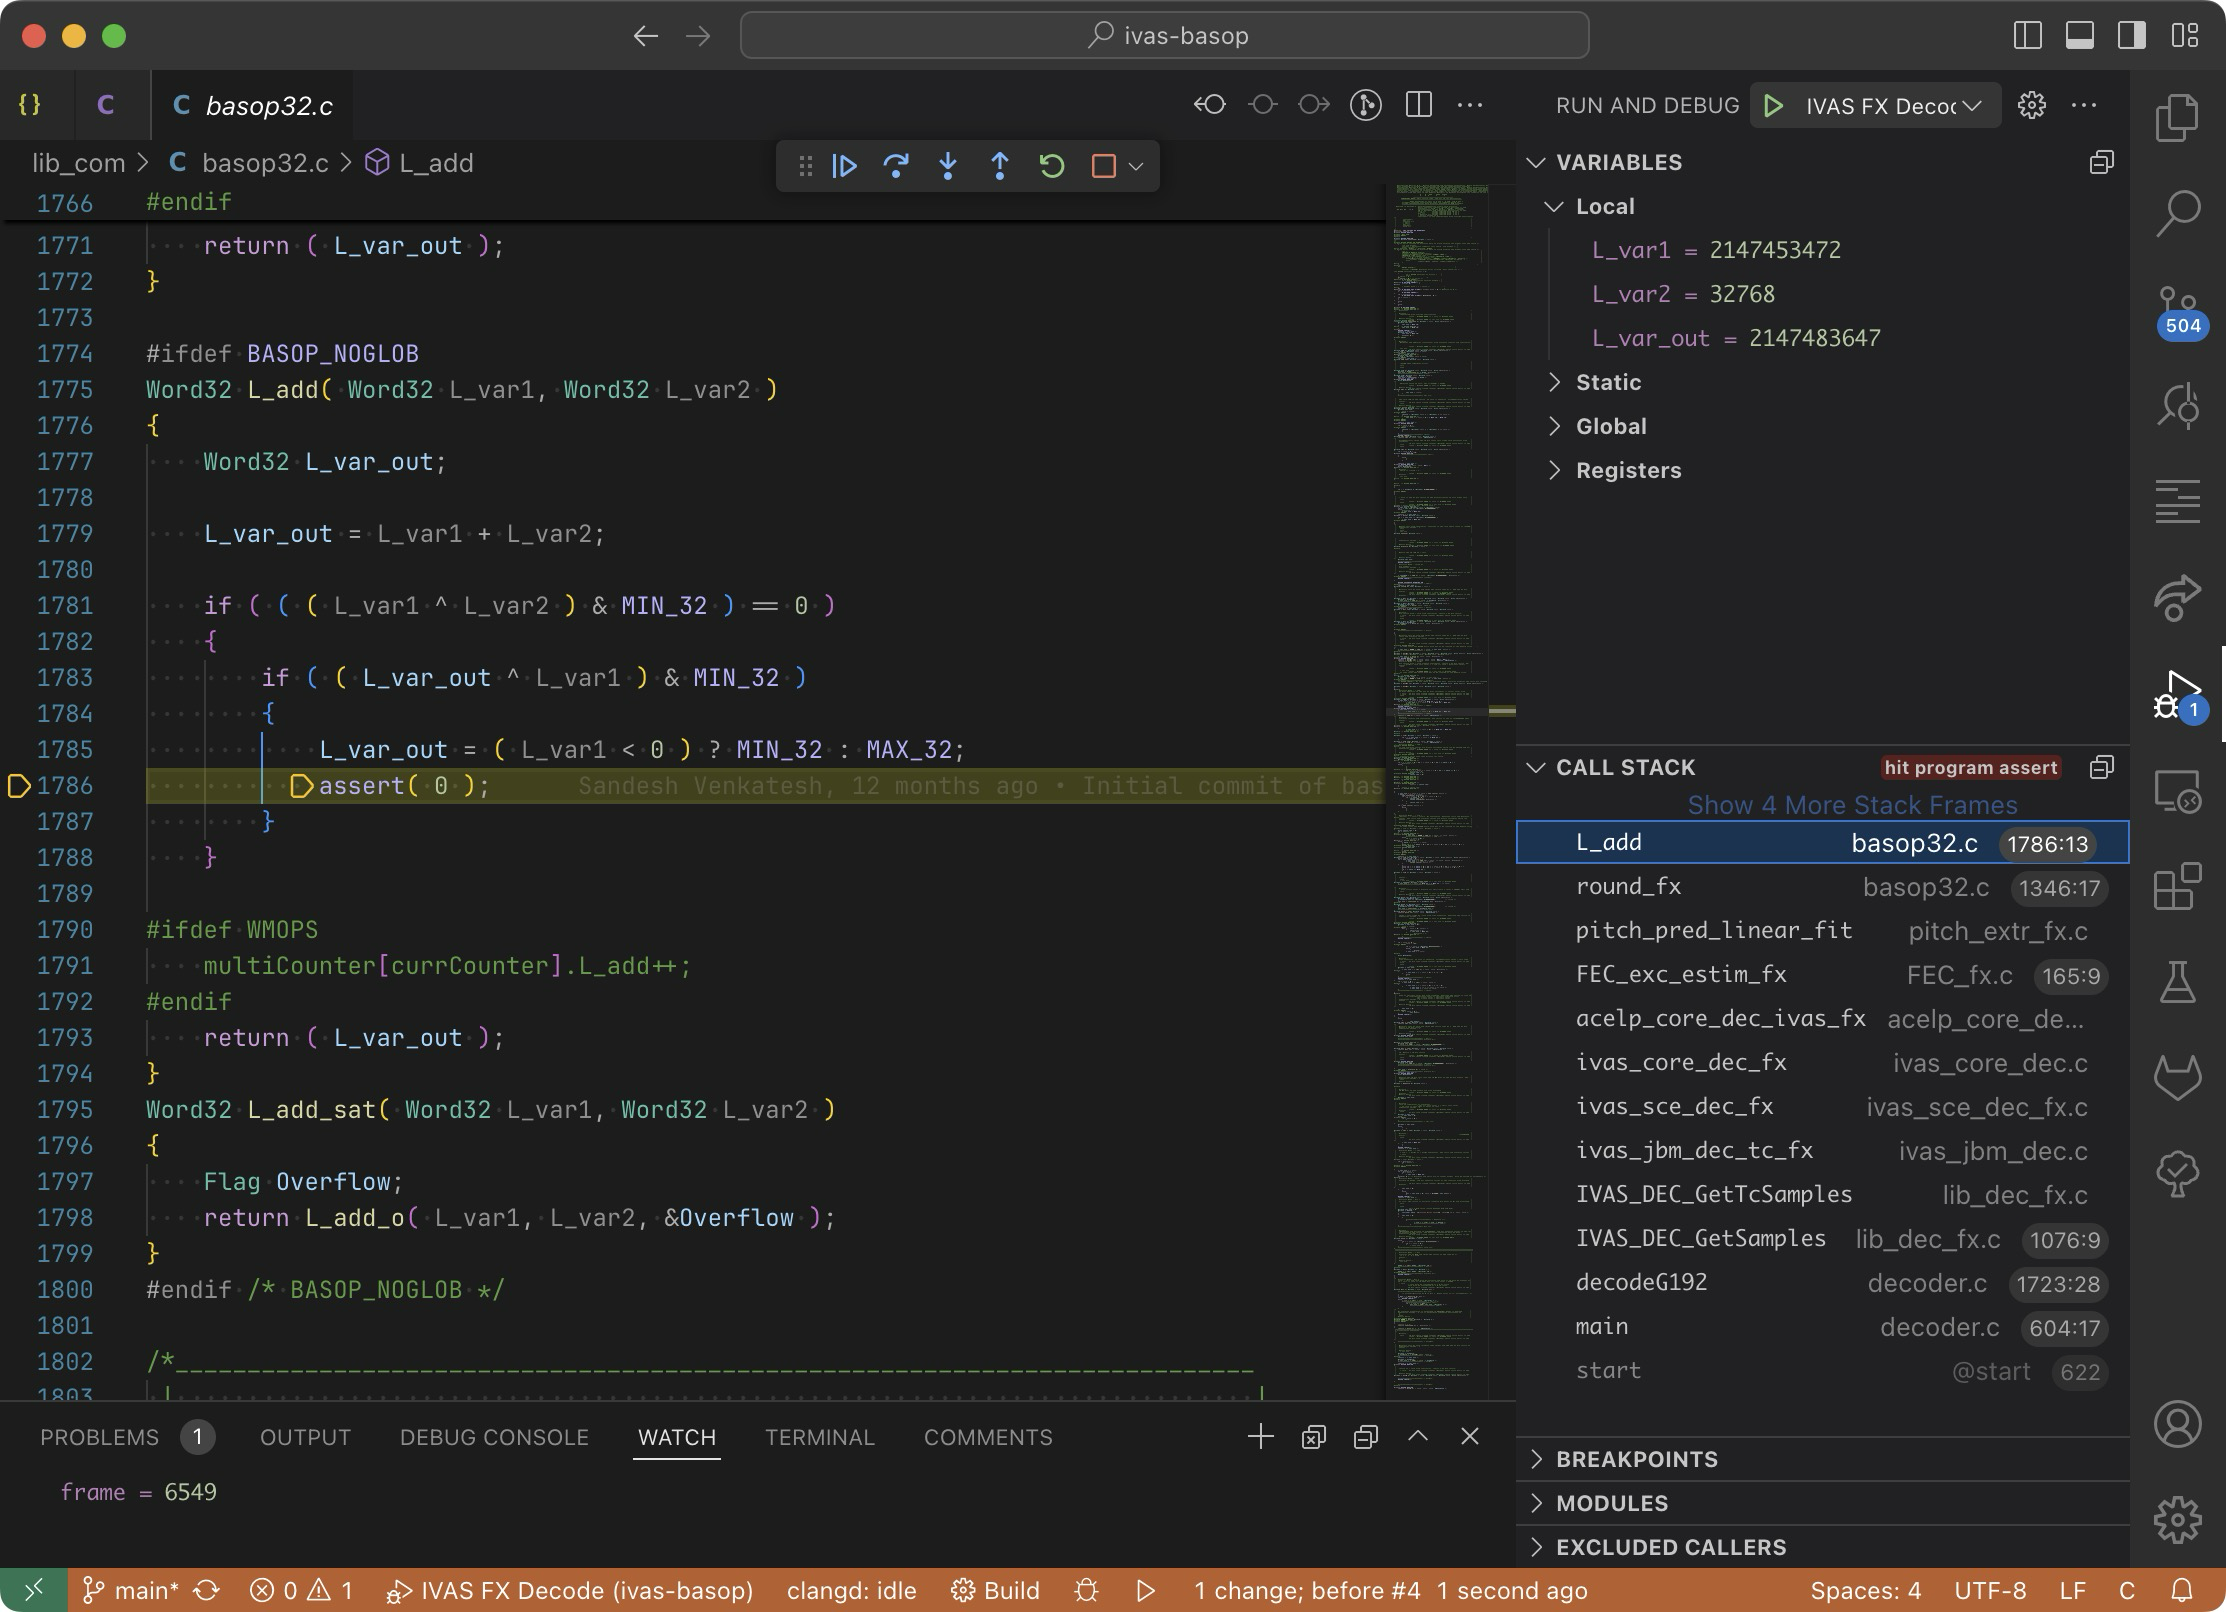The width and height of the screenshot is (2226, 1612).
Task: Step over with the debug toolbar
Action: tap(896, 166)
